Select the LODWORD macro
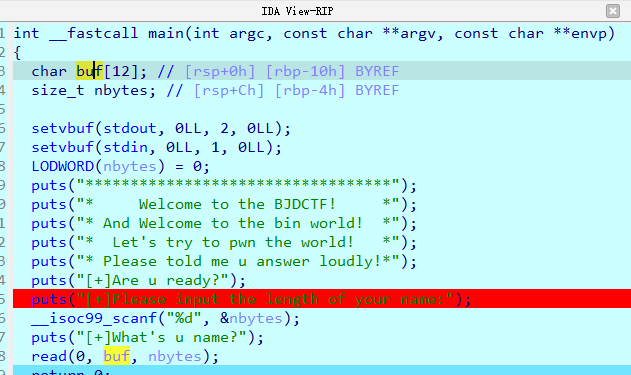 62,167
